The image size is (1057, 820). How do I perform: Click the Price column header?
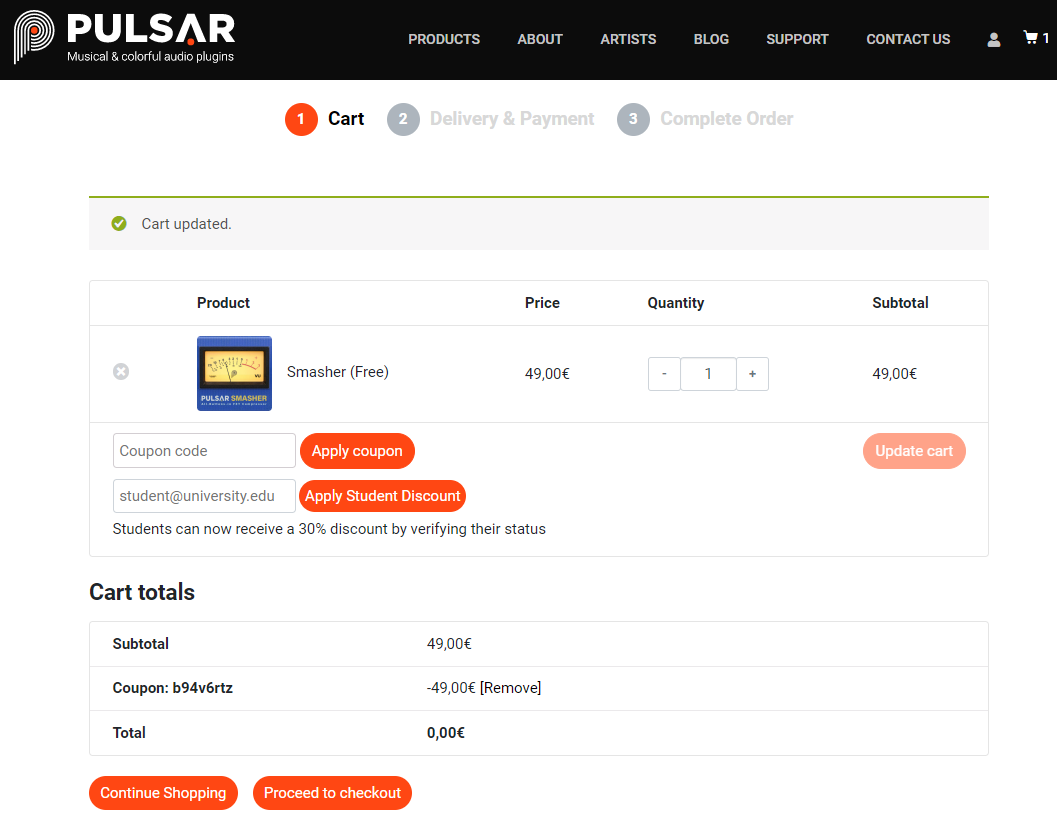(542, 303)
